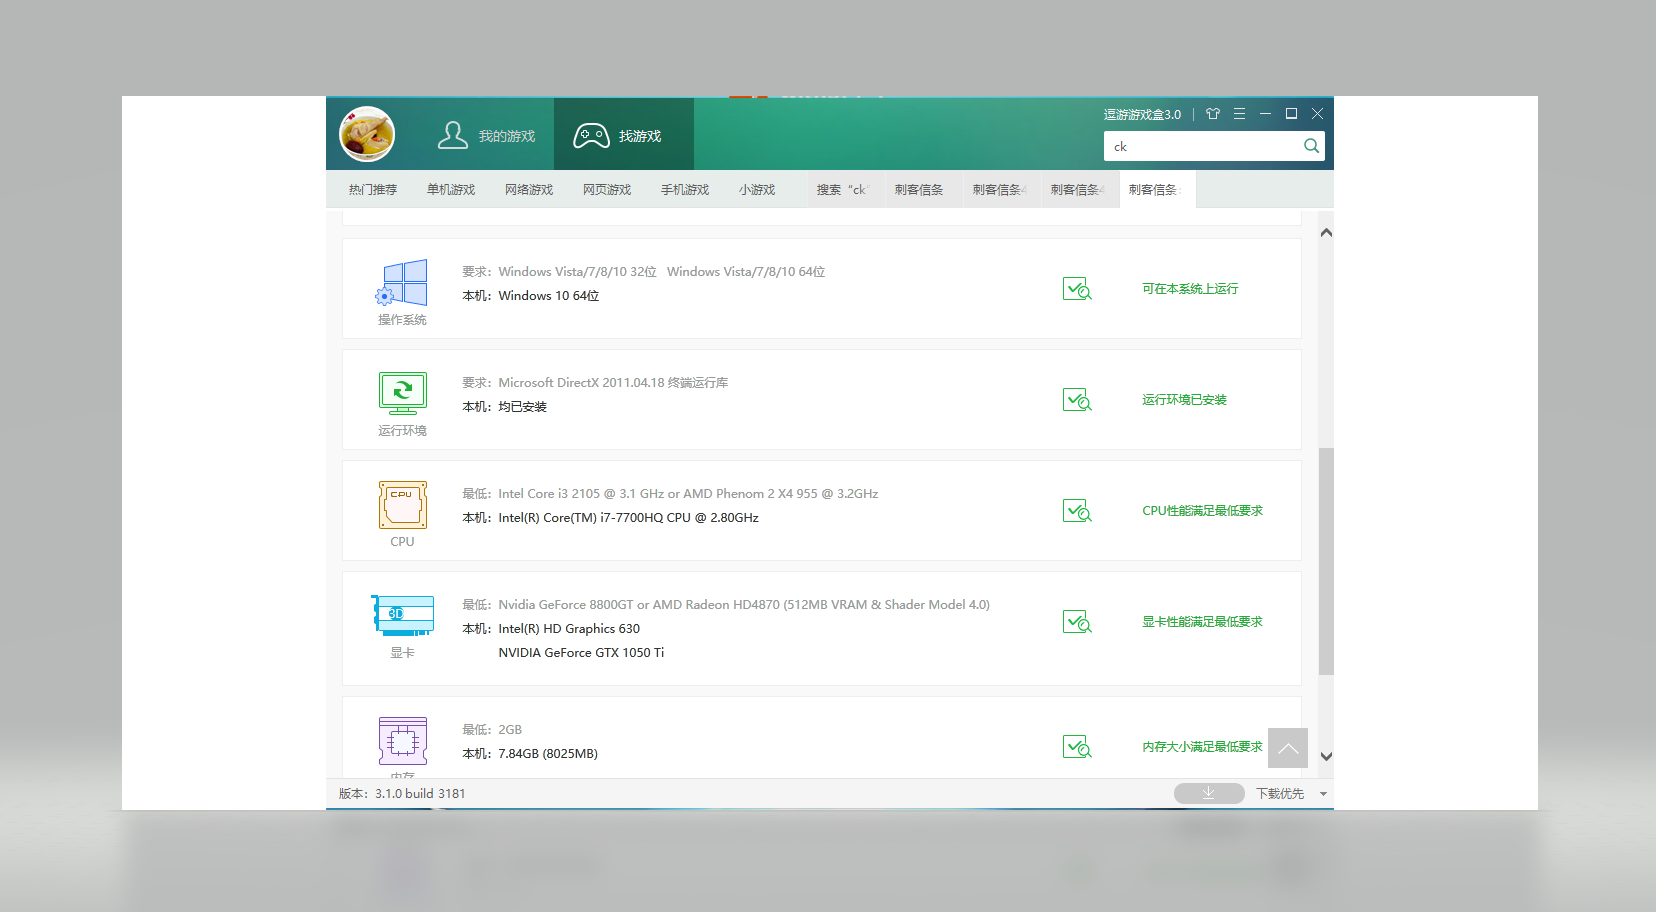
Task: Open the 网页游戏 tab
Action: [607, 190]
